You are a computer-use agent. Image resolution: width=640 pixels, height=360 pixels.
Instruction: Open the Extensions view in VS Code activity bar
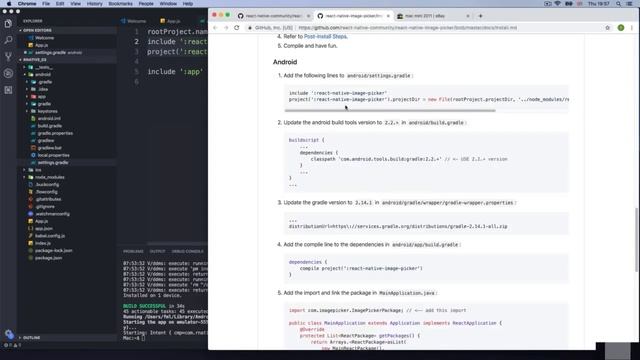[x=8, y=90]
